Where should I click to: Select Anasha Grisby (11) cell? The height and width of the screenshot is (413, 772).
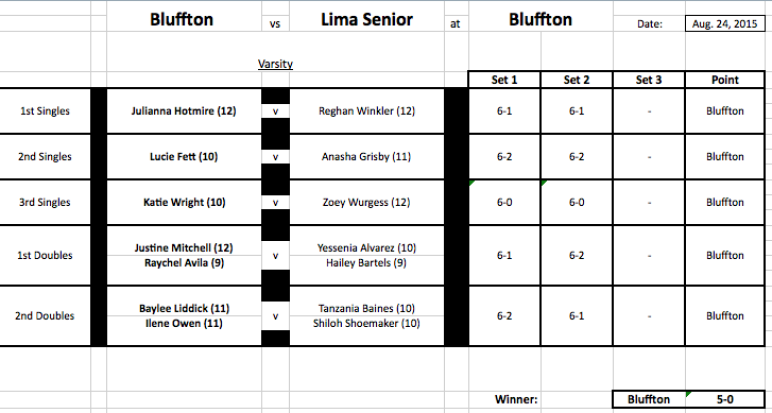367,157
